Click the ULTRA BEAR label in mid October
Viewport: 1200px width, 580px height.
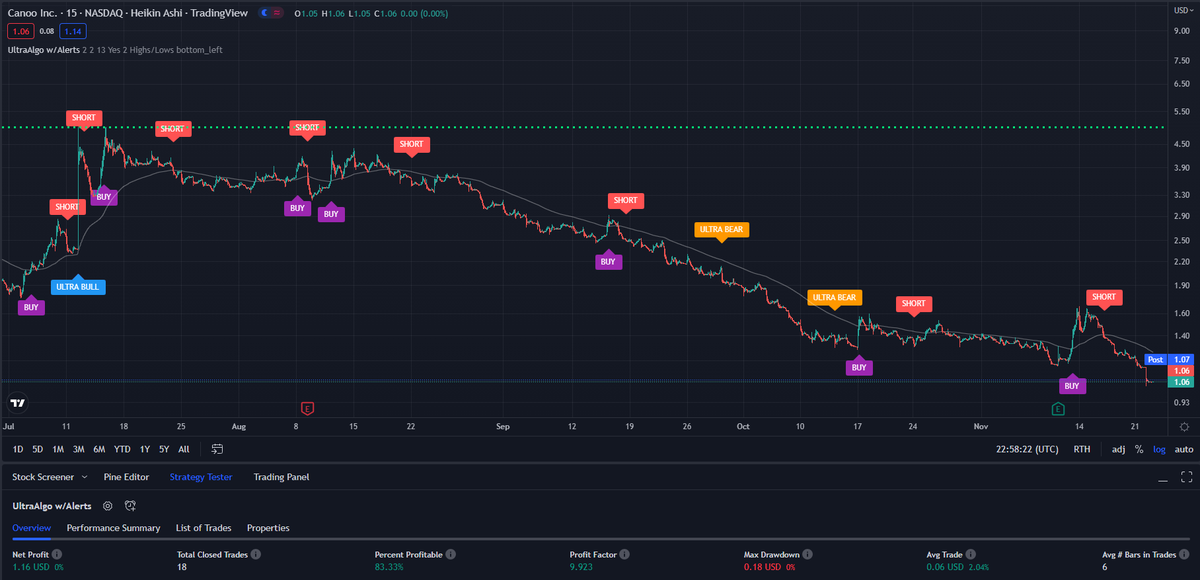coord(835,299)
